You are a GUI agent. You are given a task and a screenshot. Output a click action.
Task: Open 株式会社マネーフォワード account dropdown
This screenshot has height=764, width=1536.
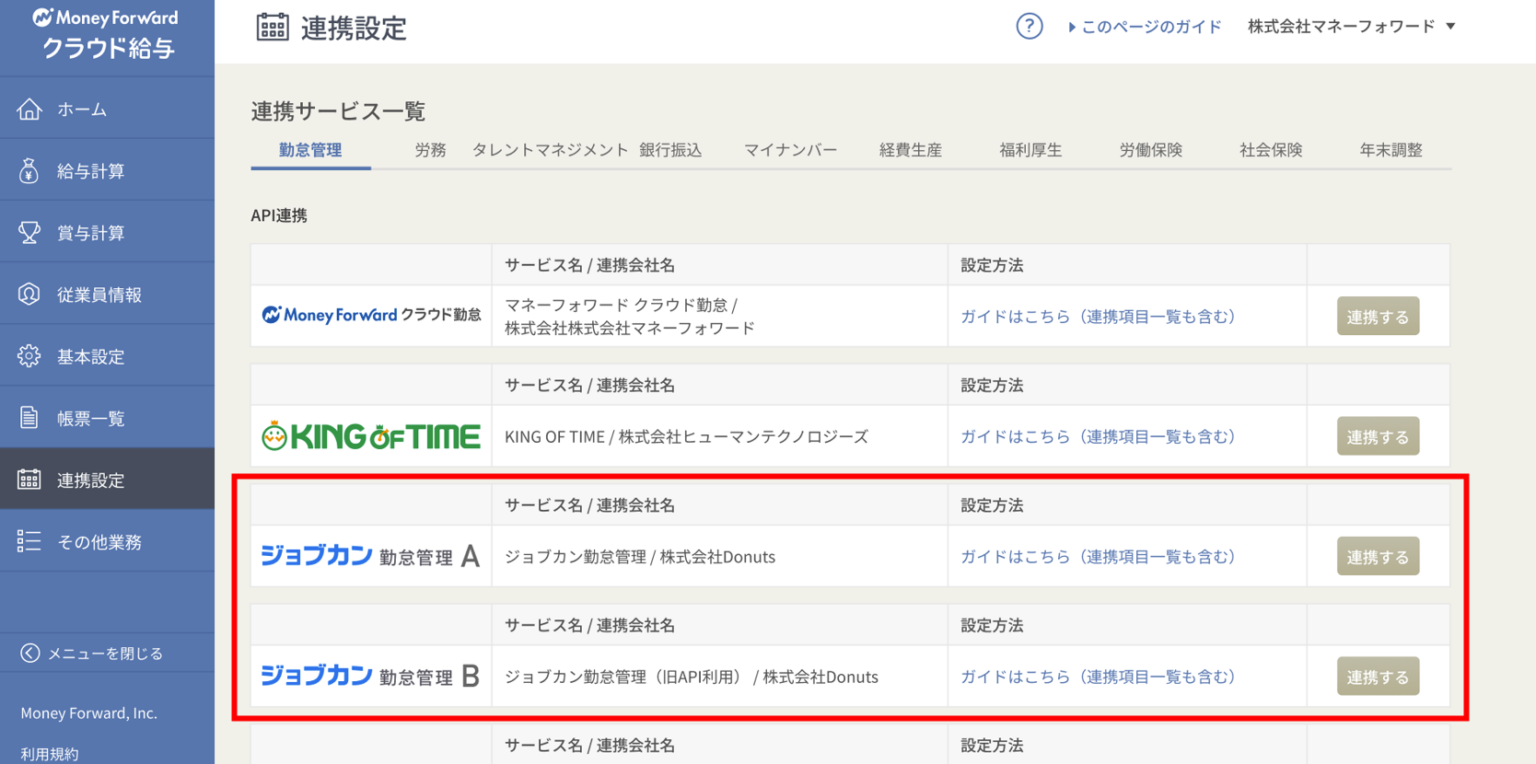(1351, 26)
